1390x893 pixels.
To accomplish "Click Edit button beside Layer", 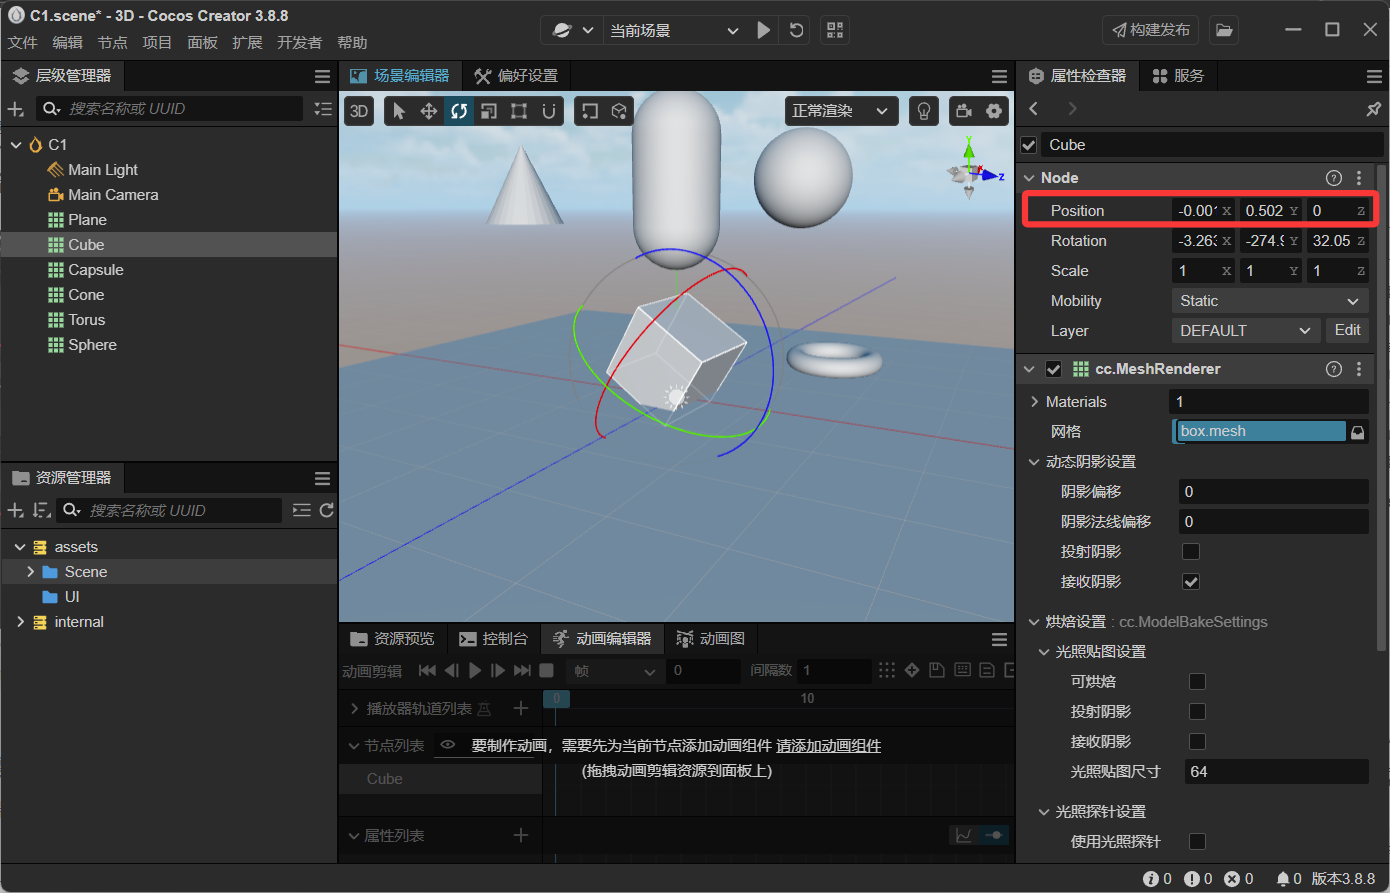I will (1347, 330).
